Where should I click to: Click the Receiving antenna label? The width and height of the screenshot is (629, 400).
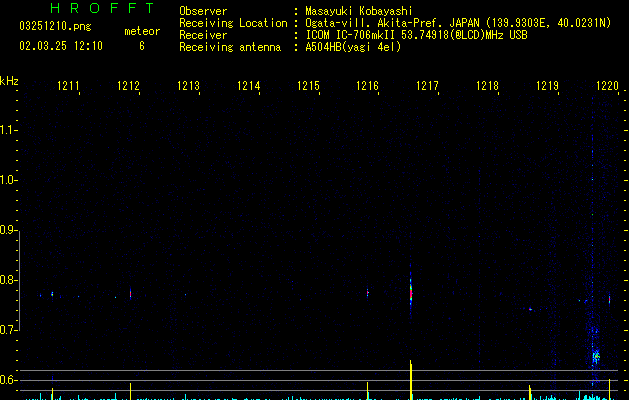click(x=230, y=47)
